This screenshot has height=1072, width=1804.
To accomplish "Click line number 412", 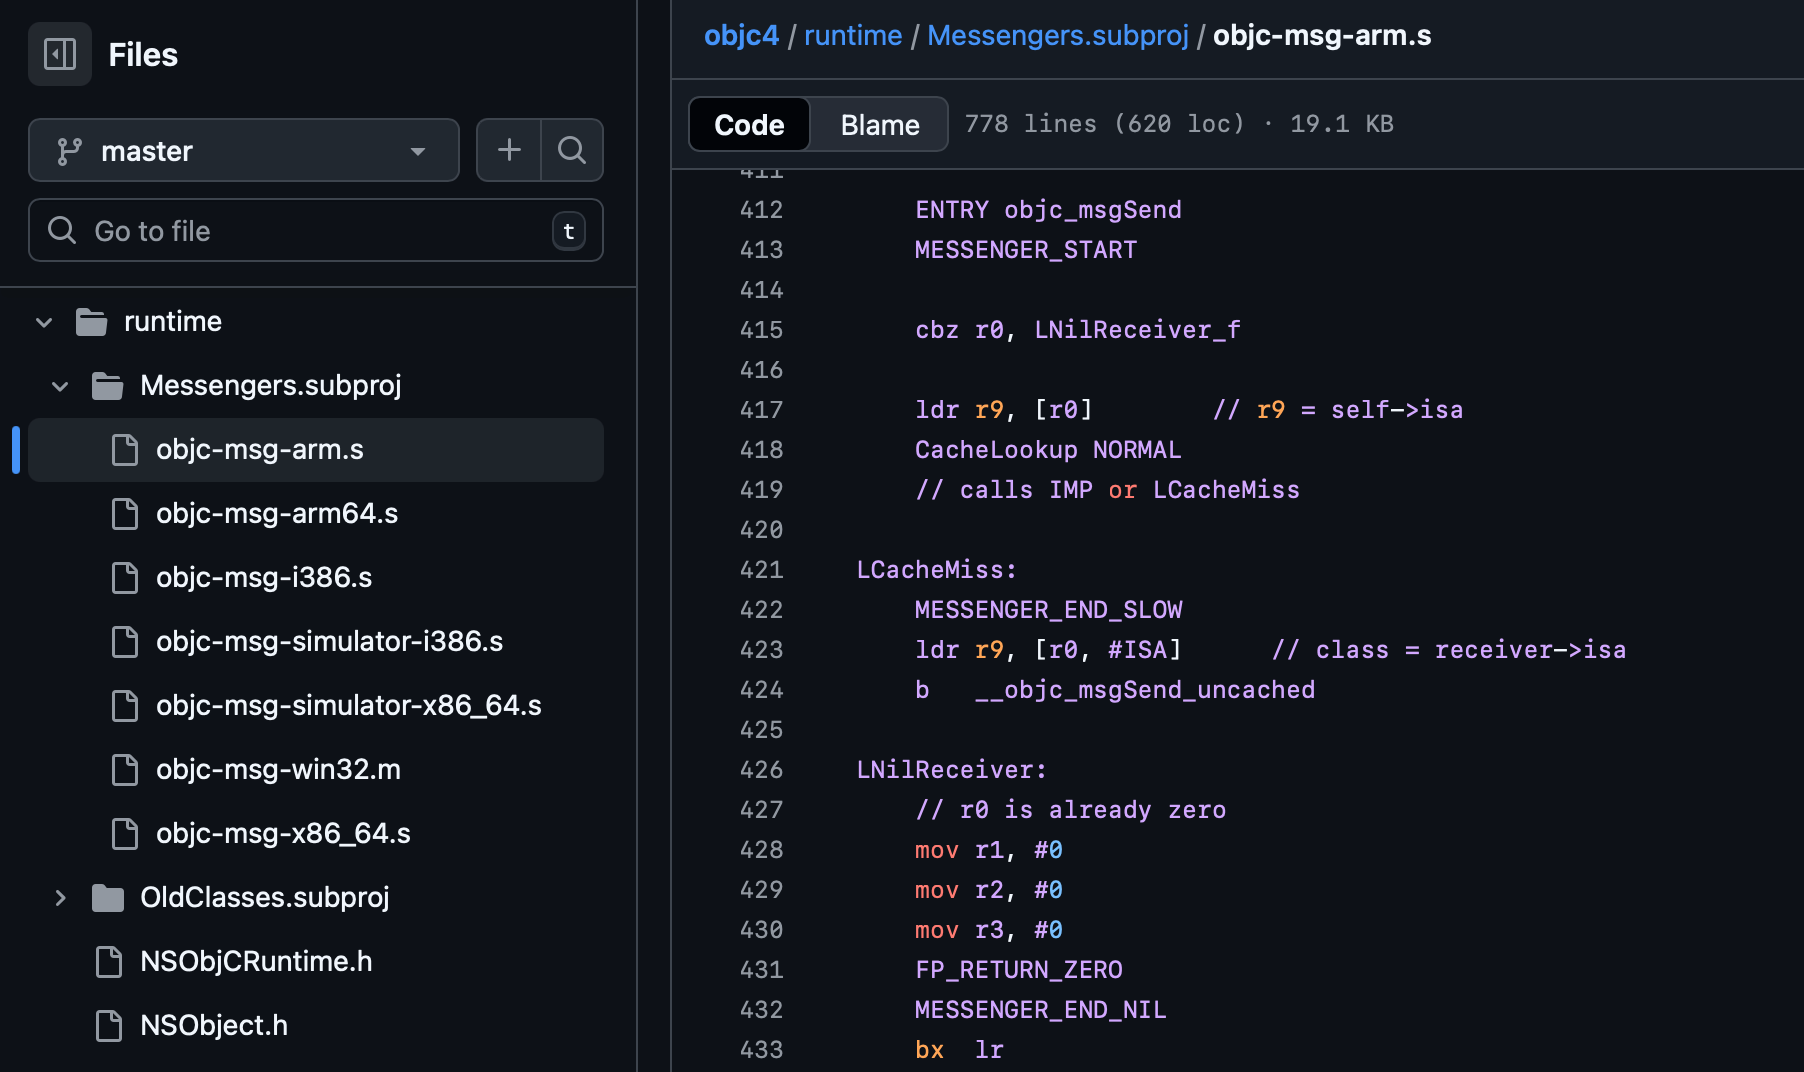I will (761, 210).
